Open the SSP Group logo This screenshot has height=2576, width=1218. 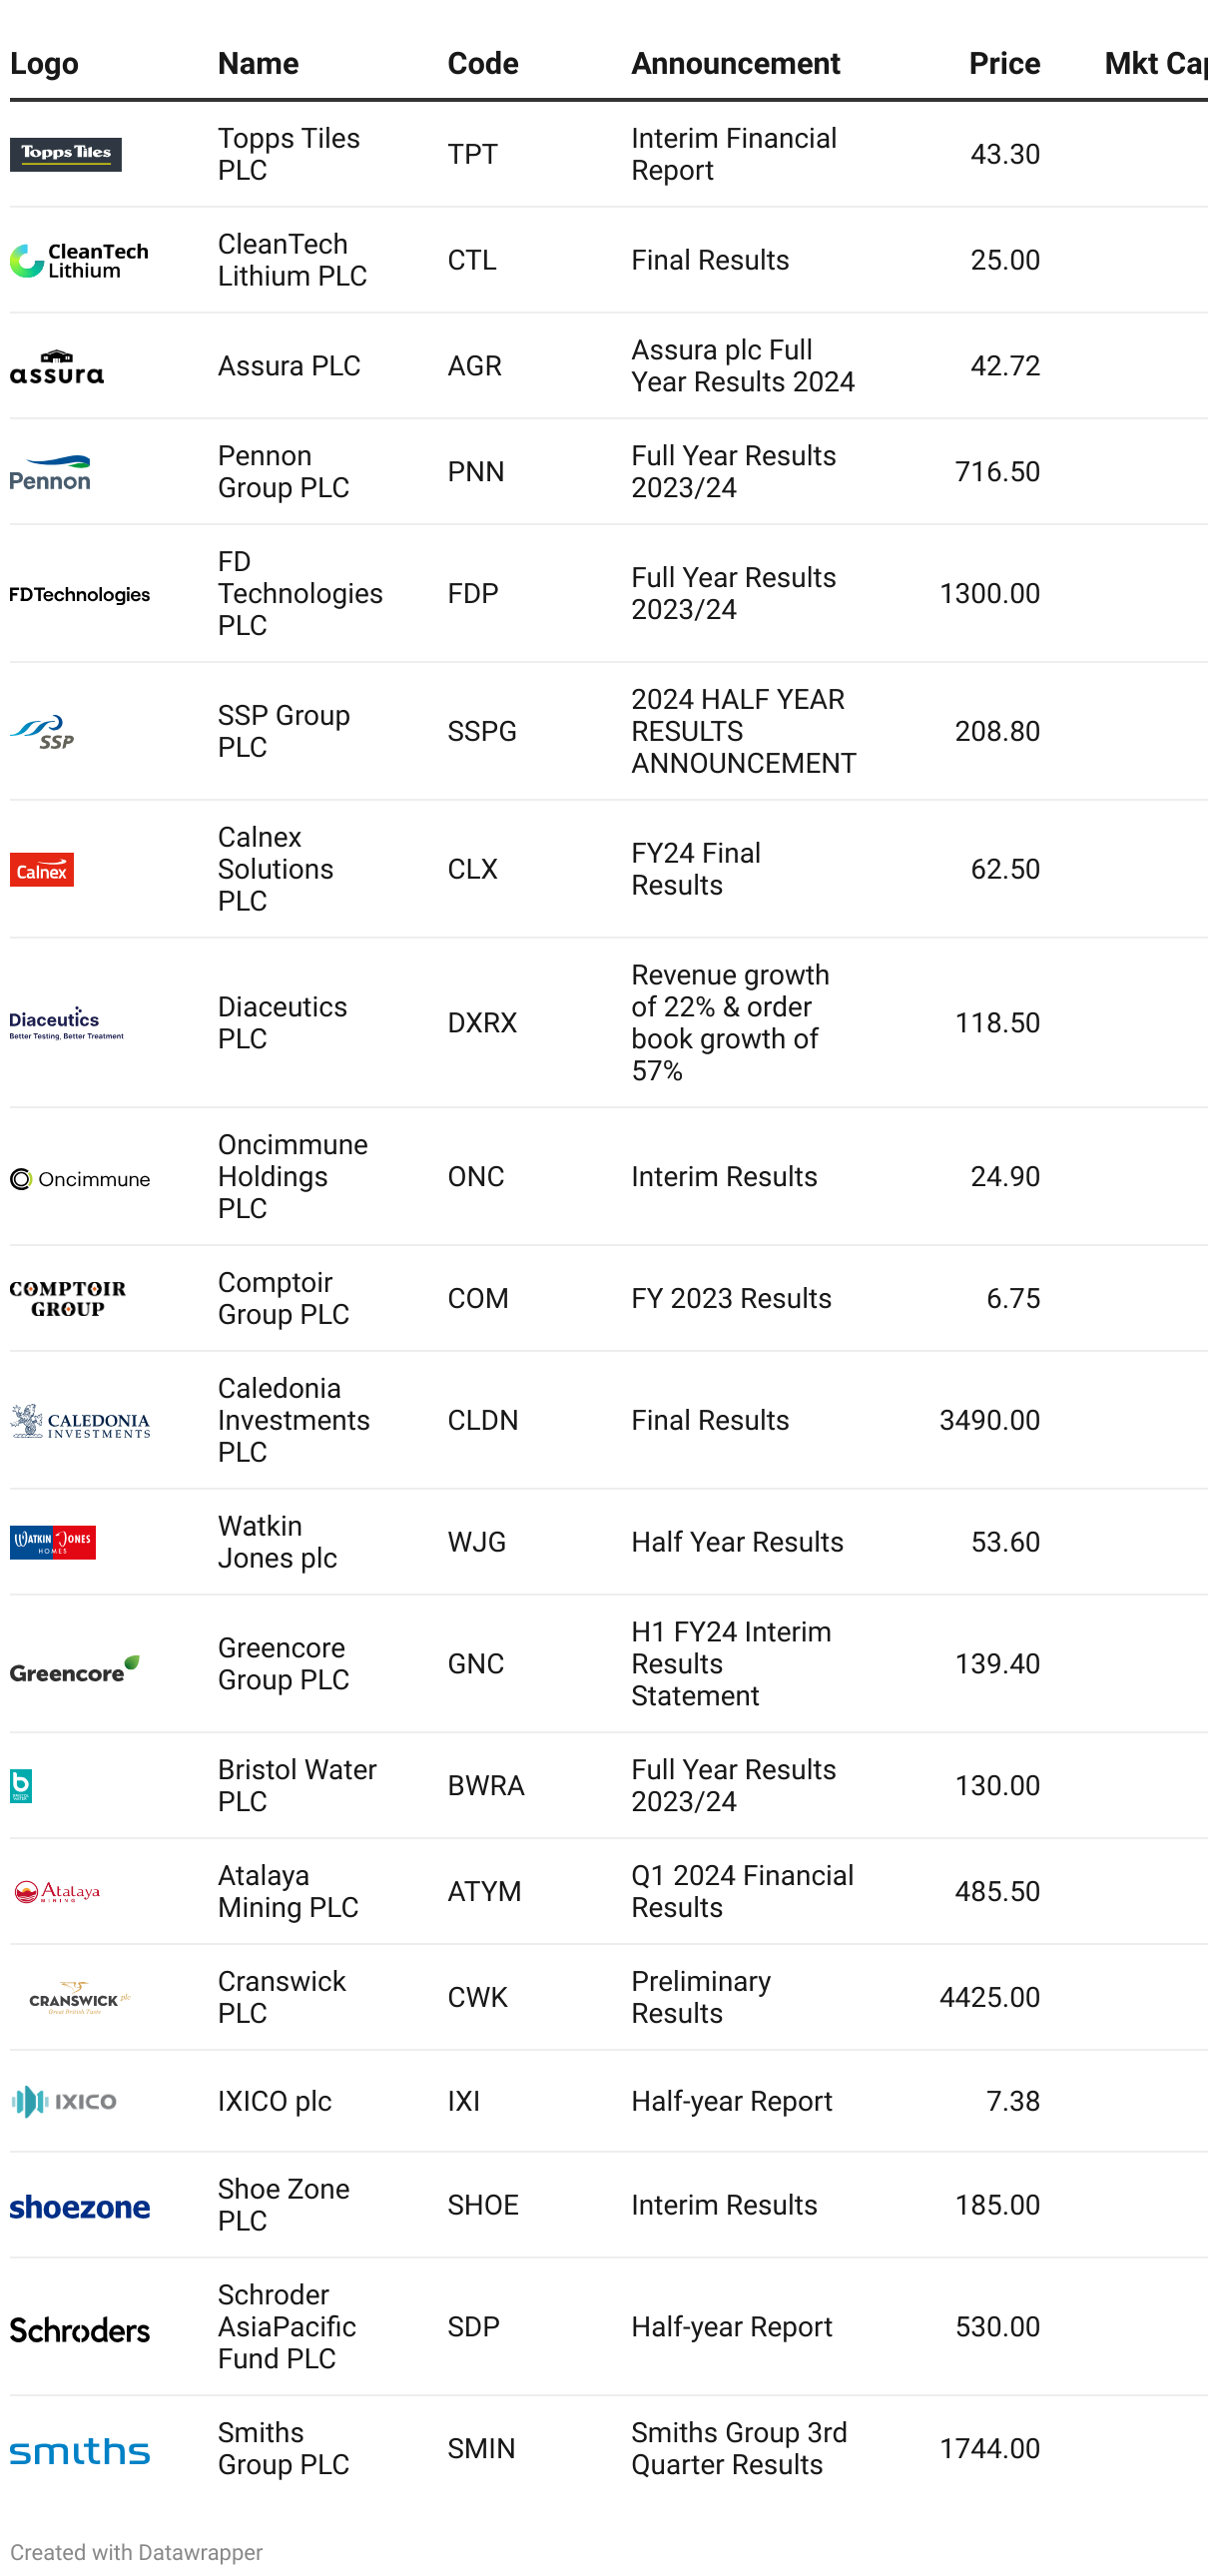pyautogui.click(x=42, y=733)
